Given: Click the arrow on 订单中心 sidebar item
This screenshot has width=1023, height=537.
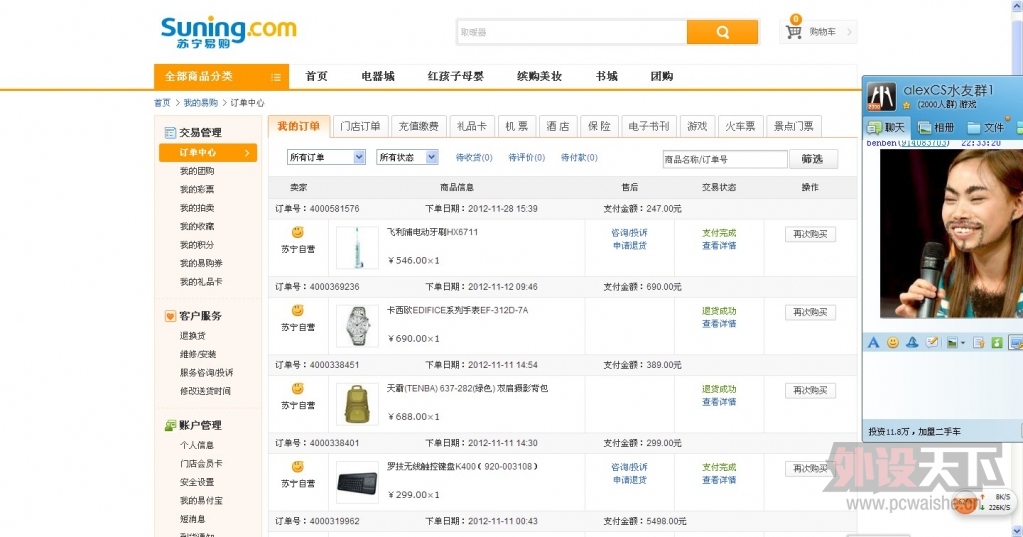Looking at the screenshot, I should [247, 153].
